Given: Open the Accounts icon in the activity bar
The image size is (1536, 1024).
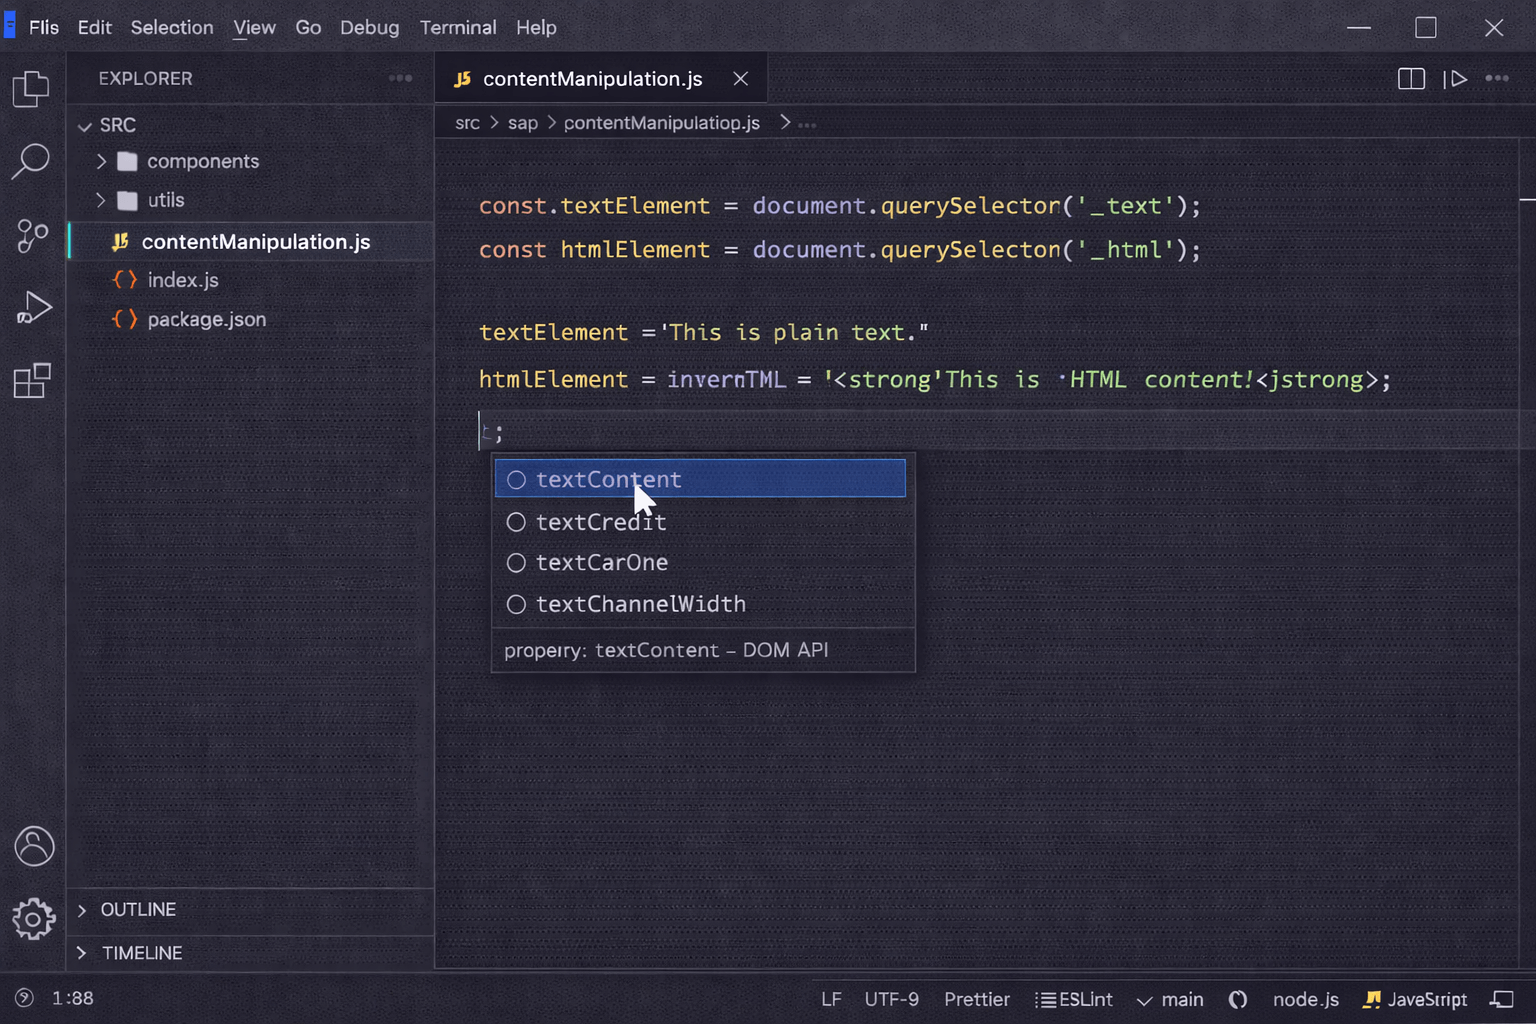Looking at the screenshot, I should tap(33, 846).
